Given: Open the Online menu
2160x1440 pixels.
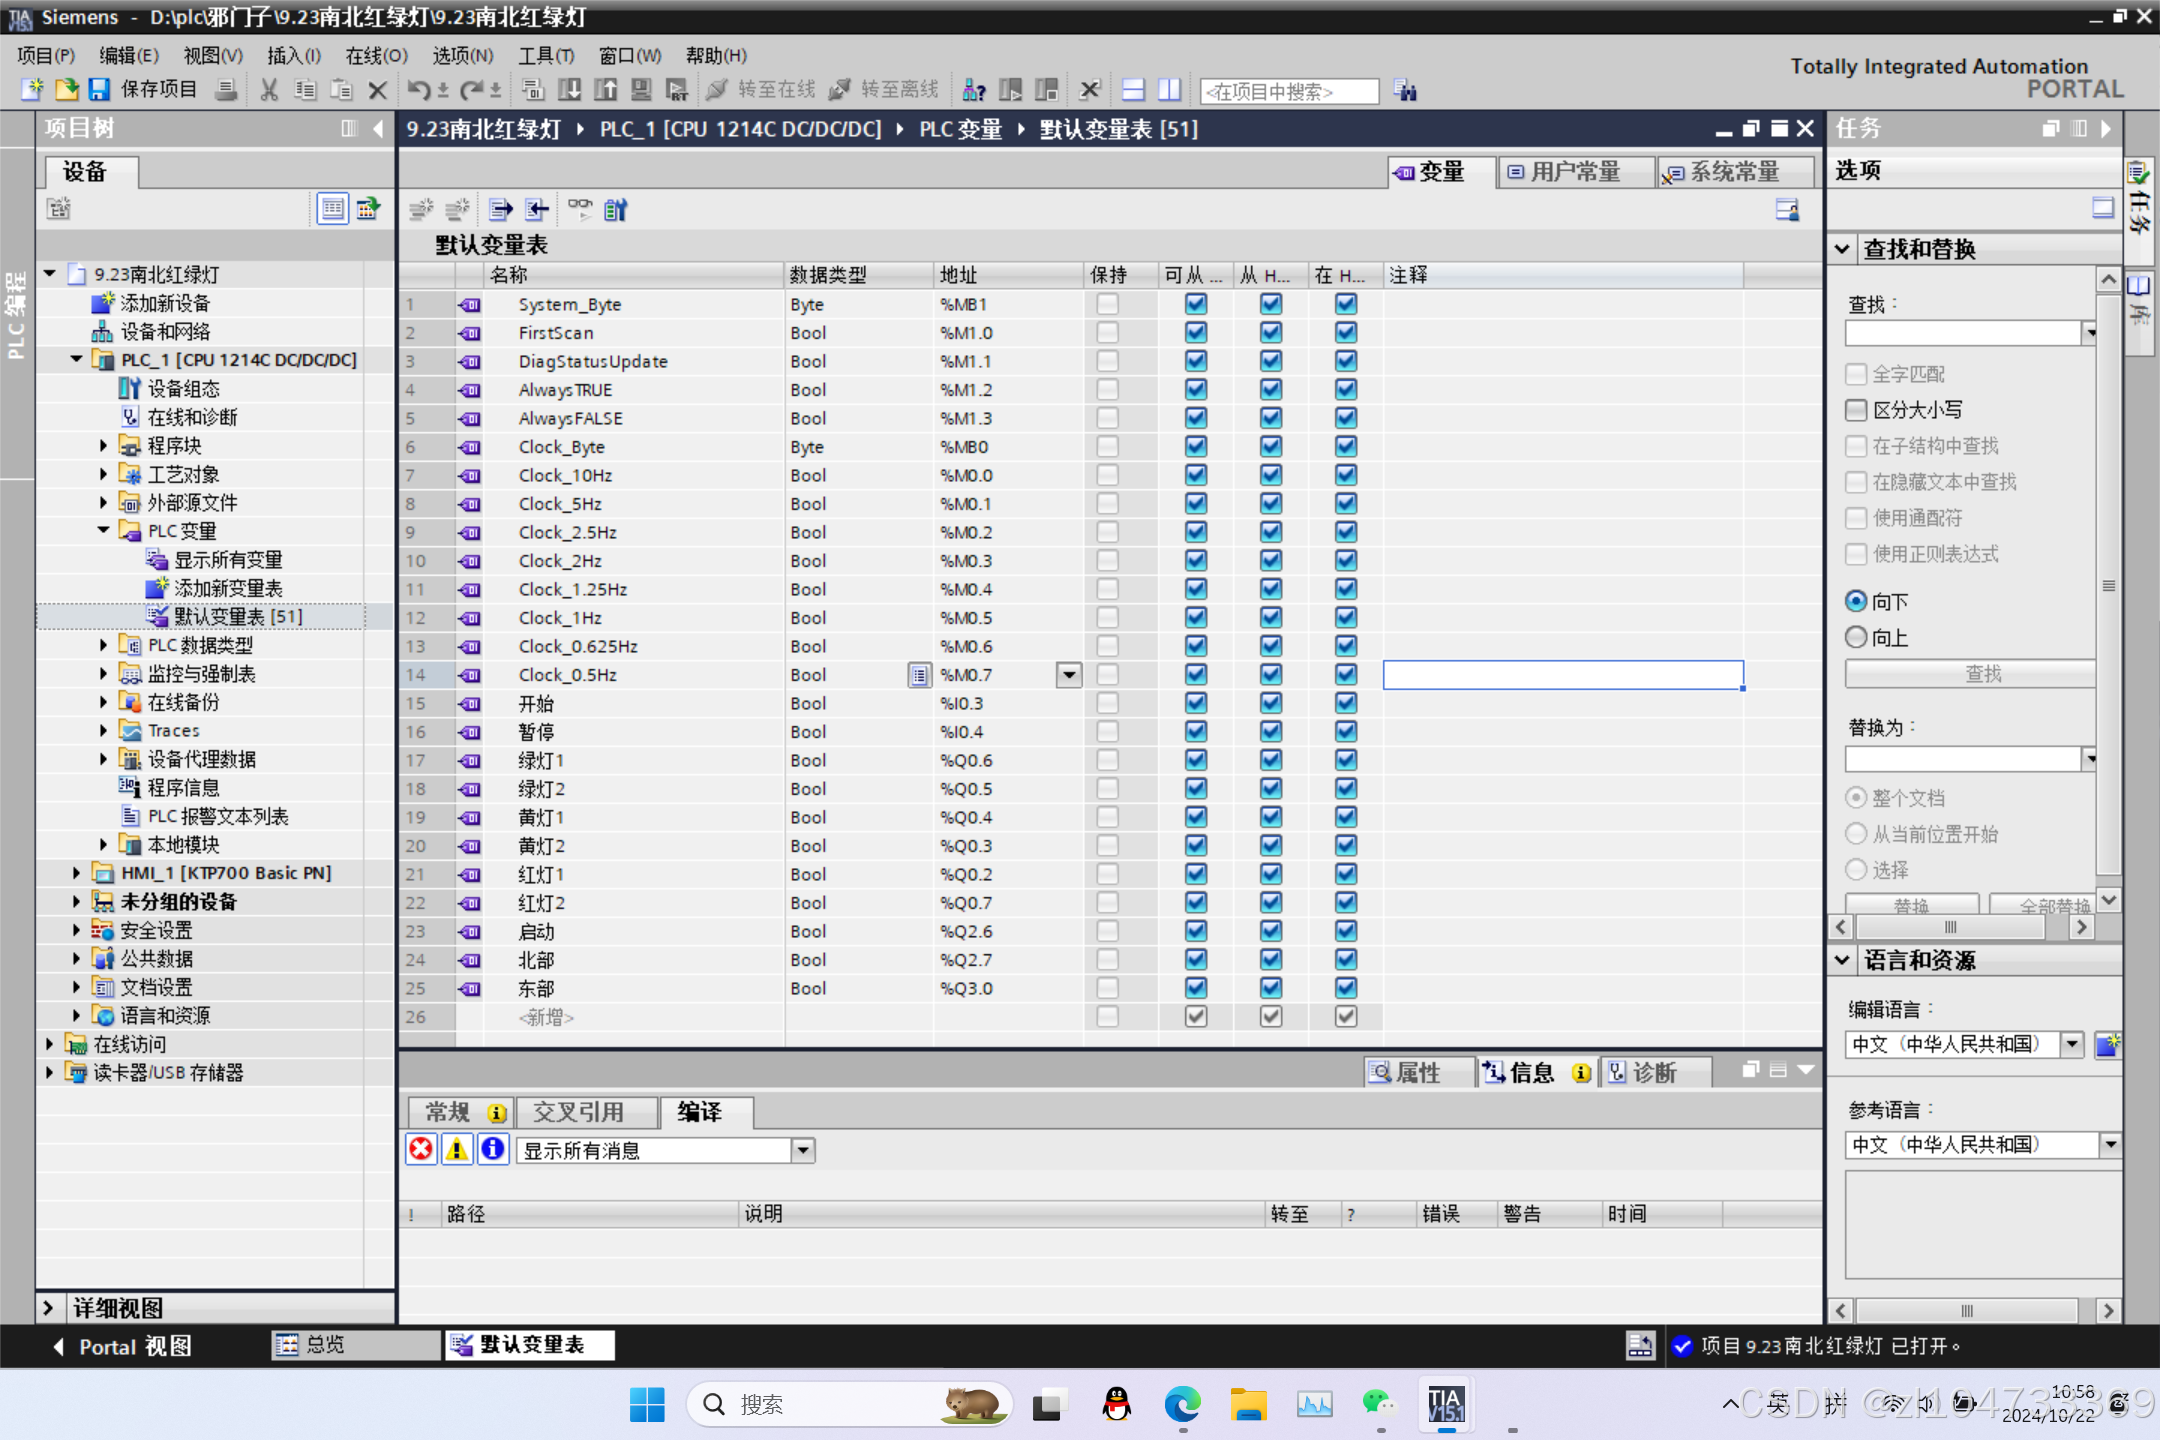Looking at the screenshot, I should [x=376, y=56].
